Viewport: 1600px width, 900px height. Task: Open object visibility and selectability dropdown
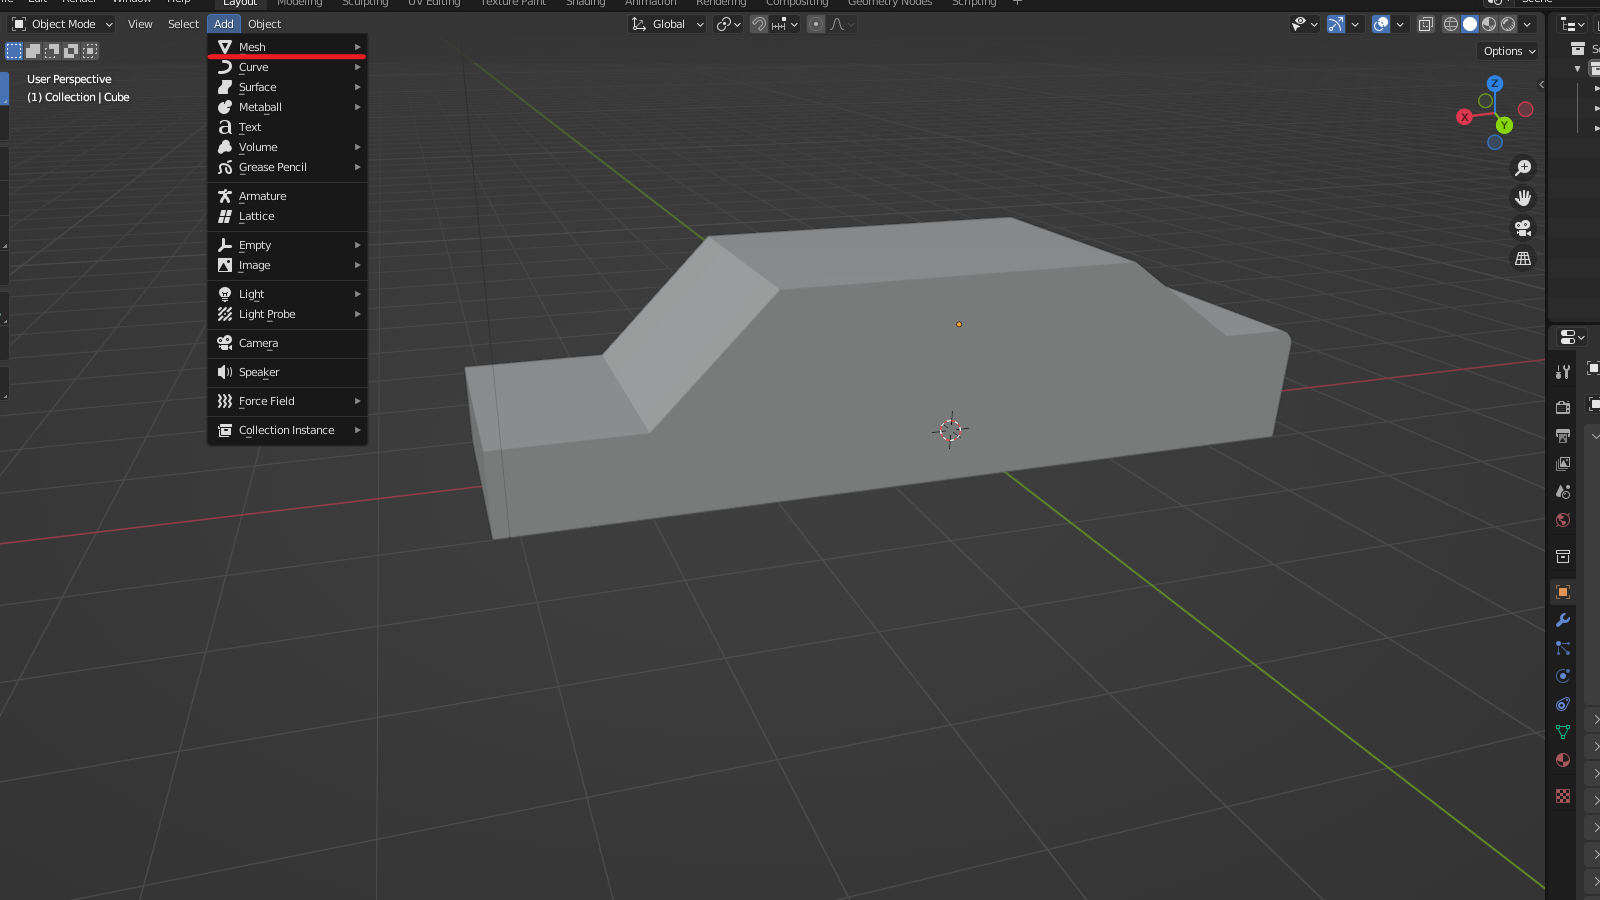[x=1305, y=24]
